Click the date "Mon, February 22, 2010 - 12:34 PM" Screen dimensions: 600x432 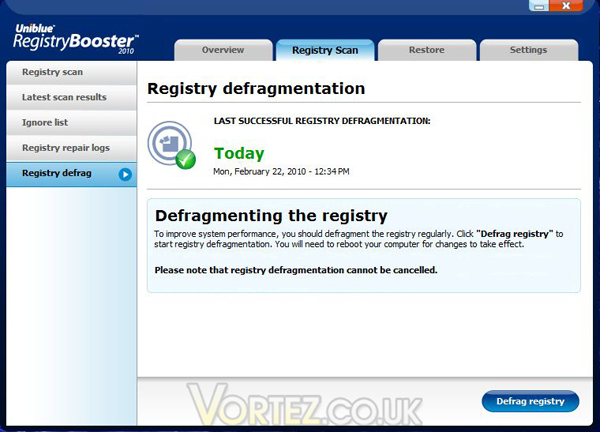(281, 171)
